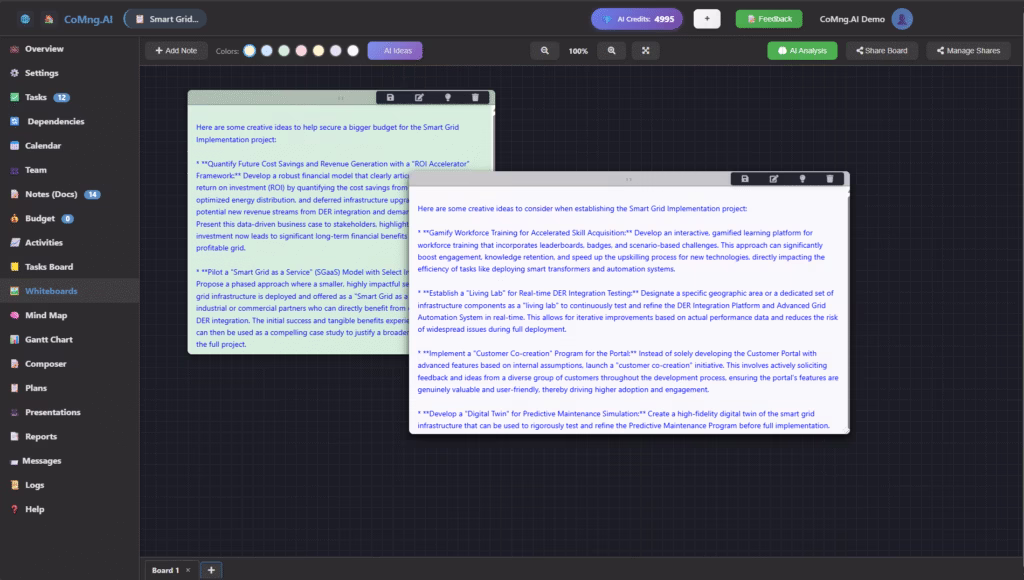Save the green note using its save icon
Image resolution: width=1024 pixels, height=580 pixels.
390,97
